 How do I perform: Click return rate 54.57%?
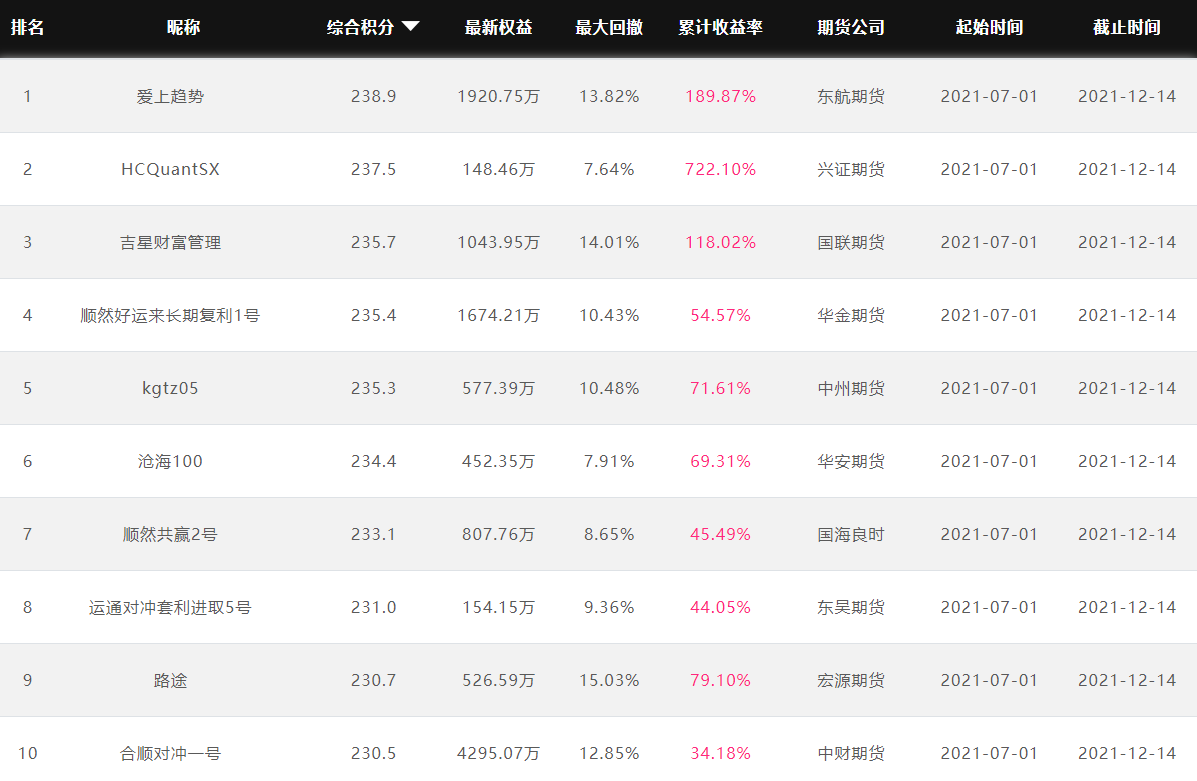point(721,315)
